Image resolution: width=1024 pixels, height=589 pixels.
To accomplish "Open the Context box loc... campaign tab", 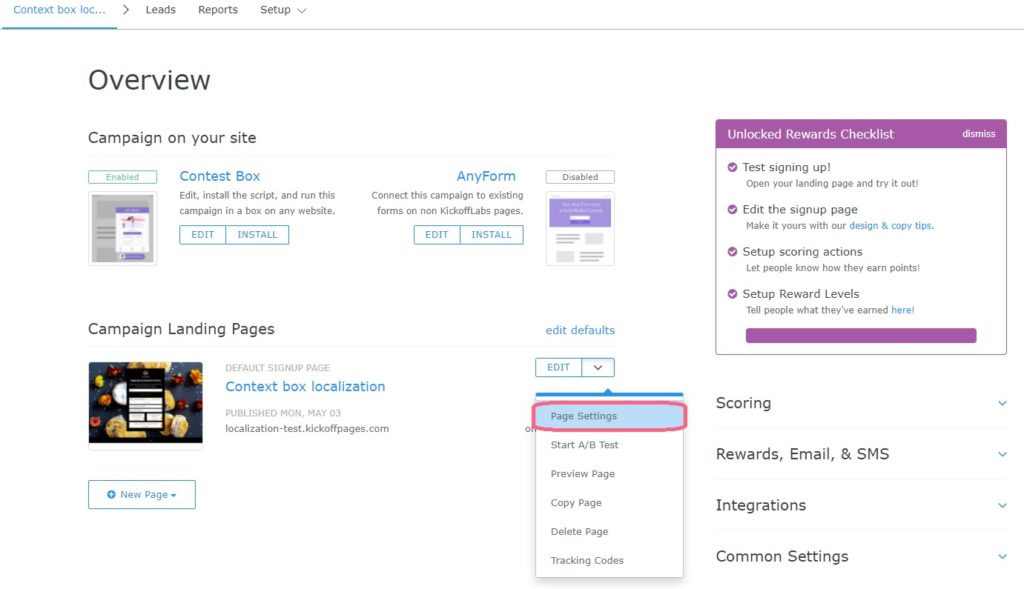I will coord(59,10).
